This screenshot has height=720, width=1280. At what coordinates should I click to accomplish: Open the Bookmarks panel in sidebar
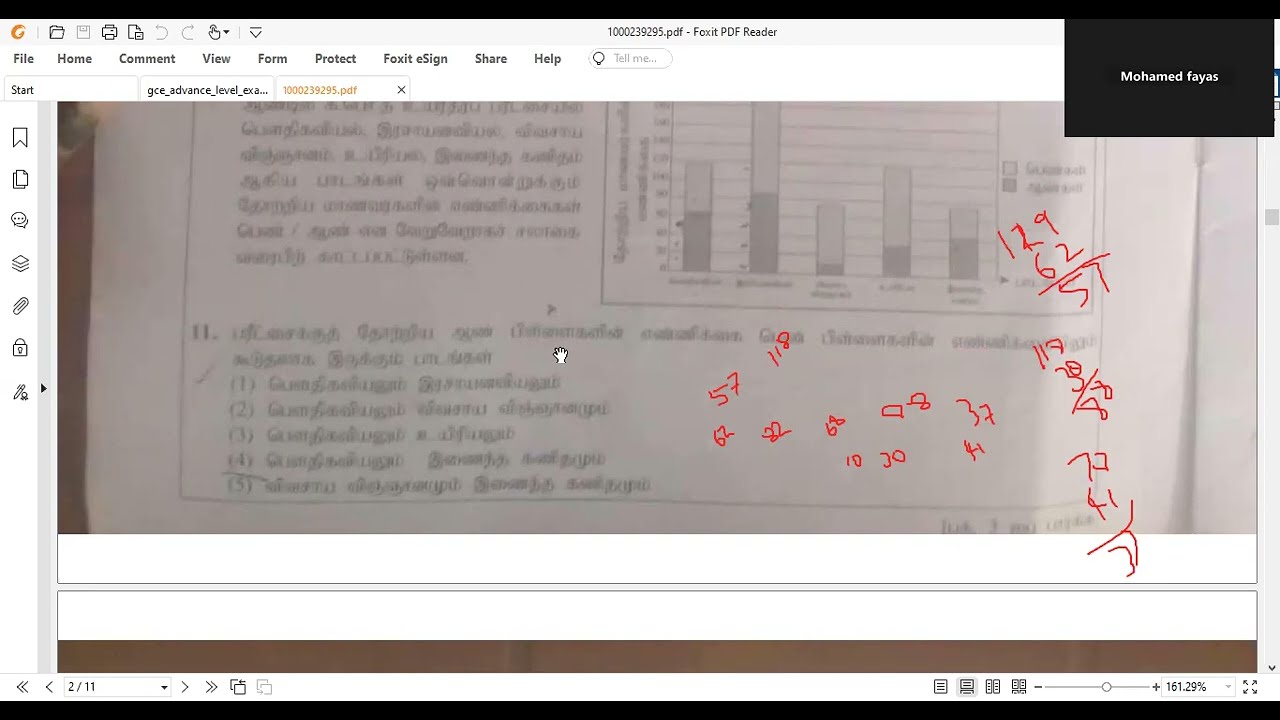[20, 138]
